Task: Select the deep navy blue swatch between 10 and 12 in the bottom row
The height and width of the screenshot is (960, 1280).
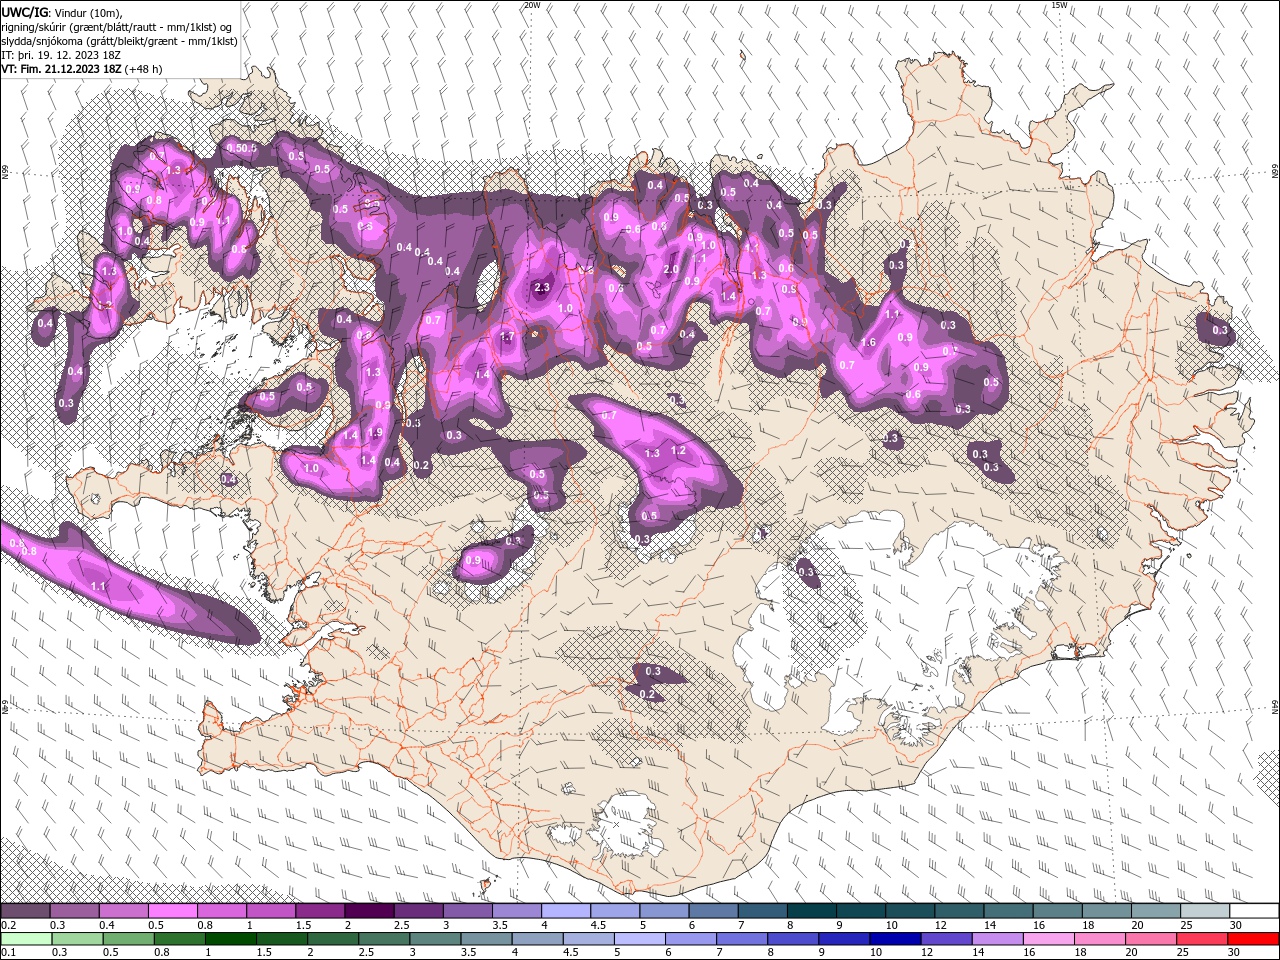Action: click(894, 939)
